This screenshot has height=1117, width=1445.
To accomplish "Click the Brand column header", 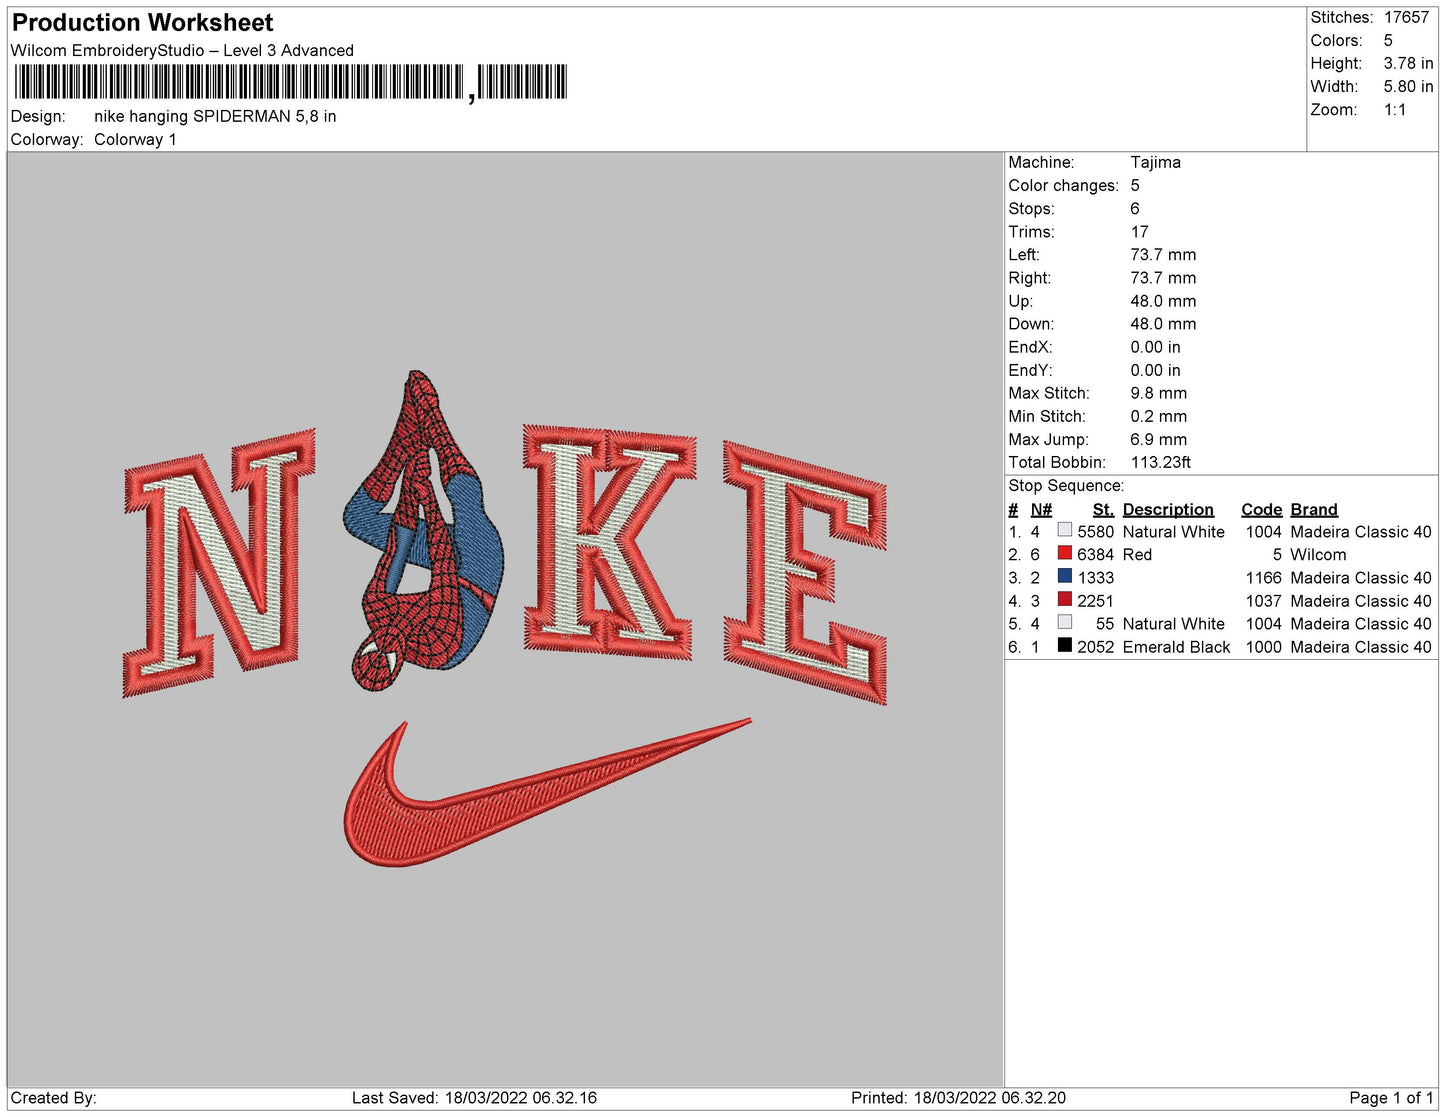I will (x=1313, y=509).
